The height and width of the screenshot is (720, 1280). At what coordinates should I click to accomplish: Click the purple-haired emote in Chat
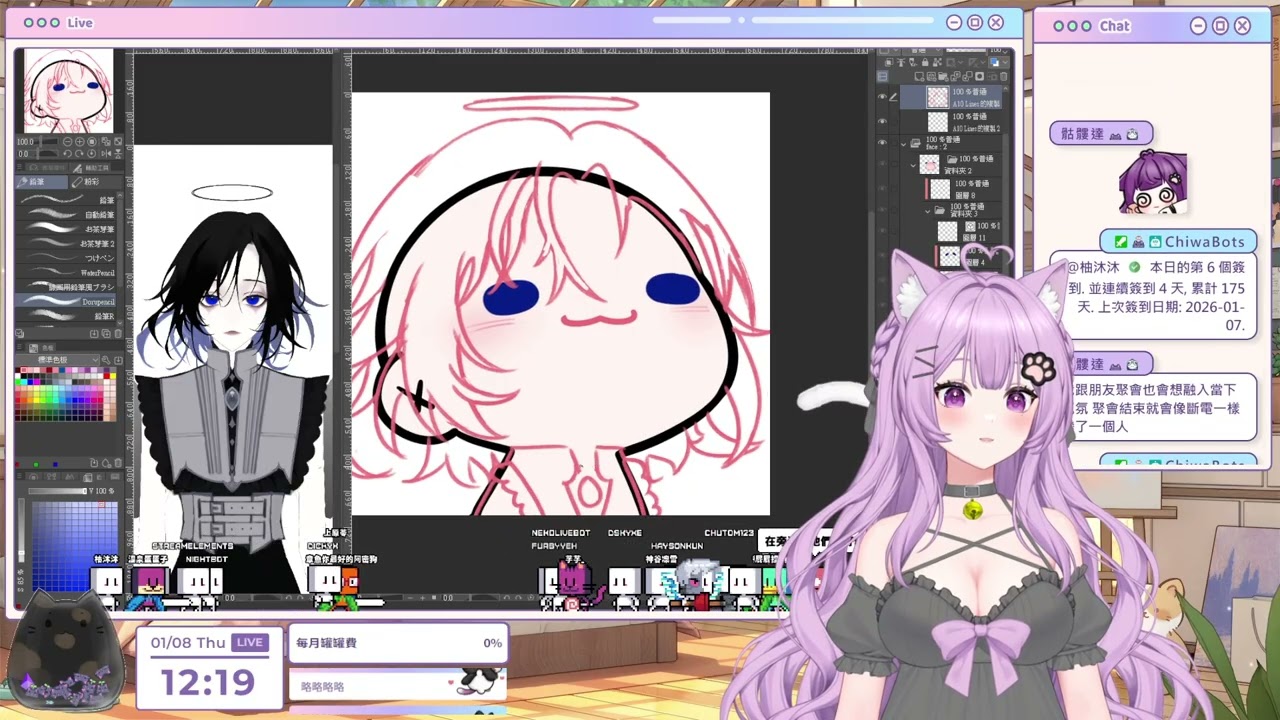coord(1153,182)
